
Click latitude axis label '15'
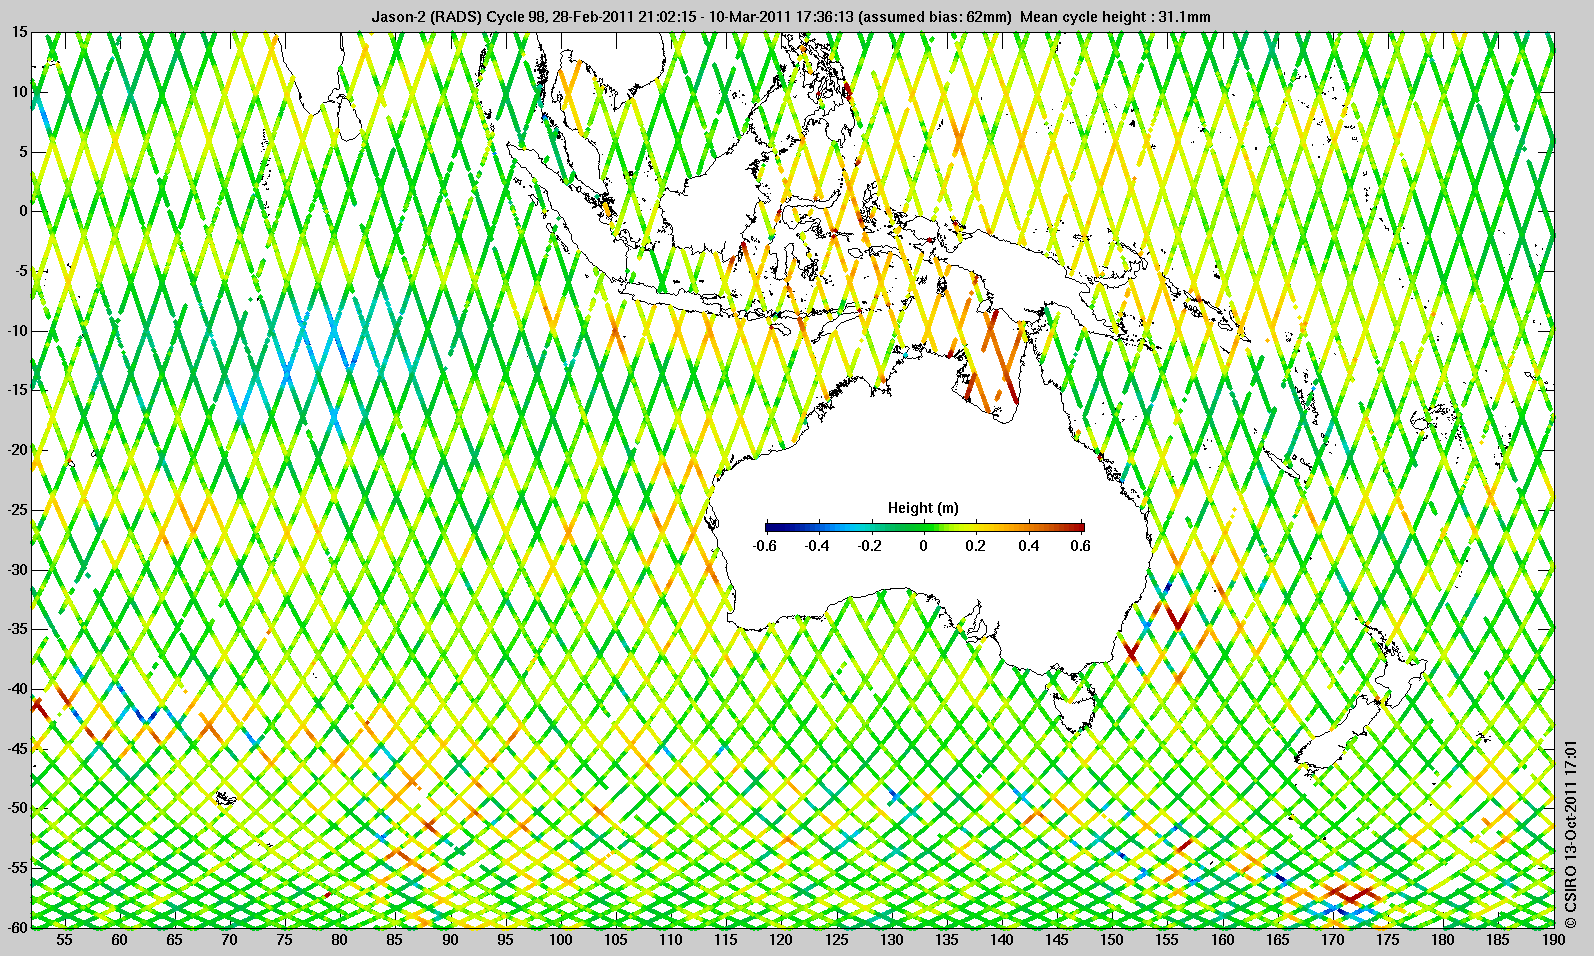click(20, 33)
